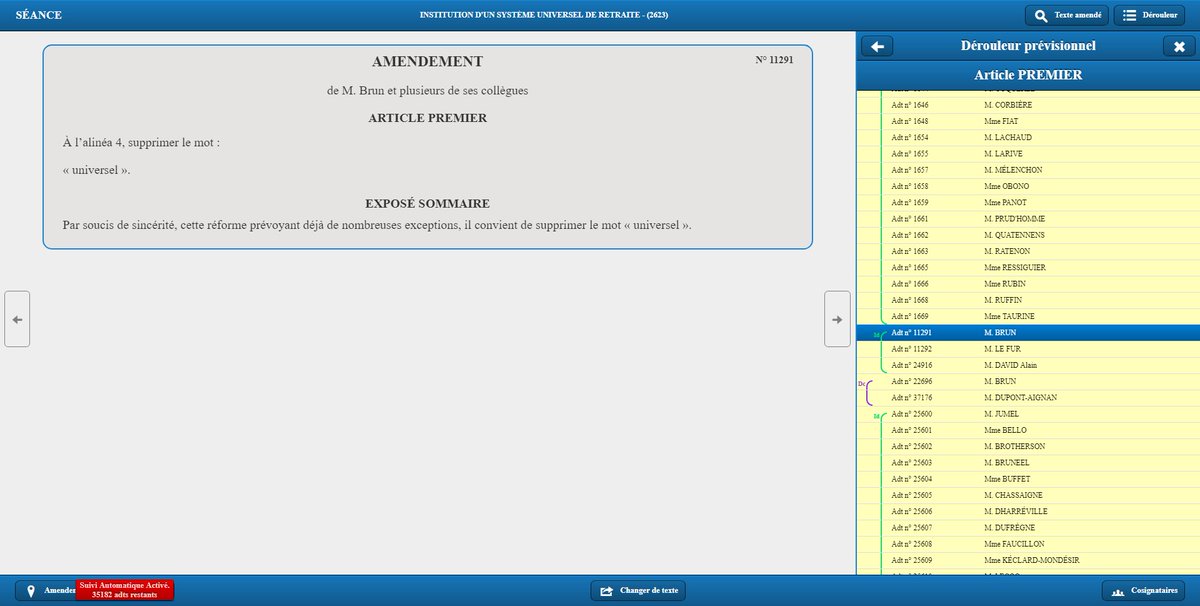Select Adt n° 1665 Mme RESSIGUIER row

click(1028, 267)
